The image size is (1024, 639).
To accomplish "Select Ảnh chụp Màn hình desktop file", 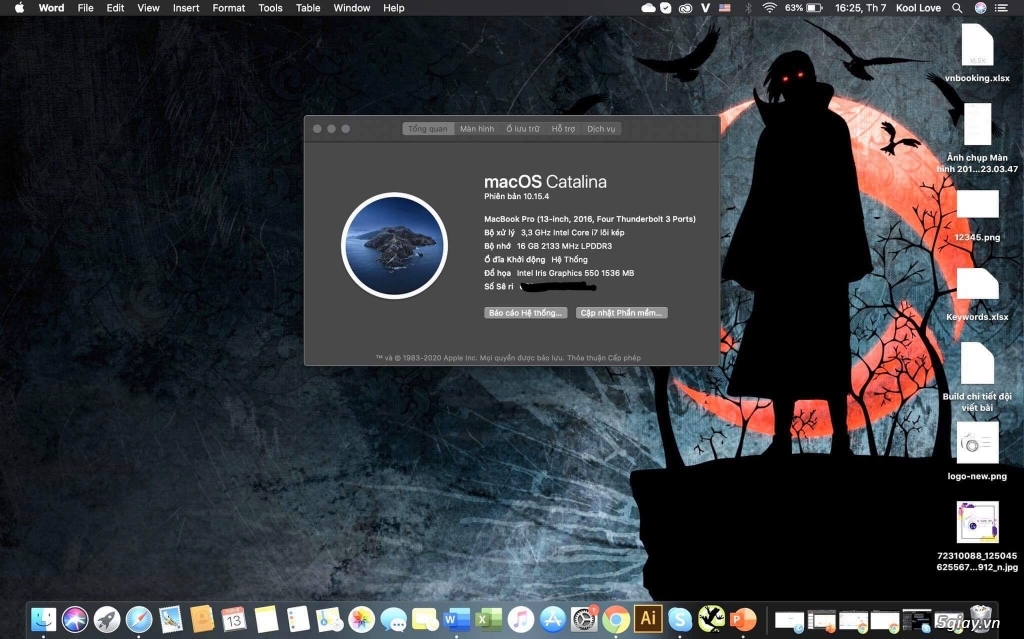I will 977,138.
